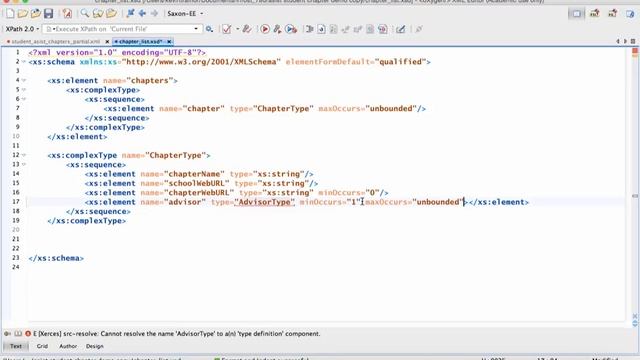Viewport: 640px width, 360px height.
Task: Collapse the sequence fold on line 6
Action: (x=24, y=99)
